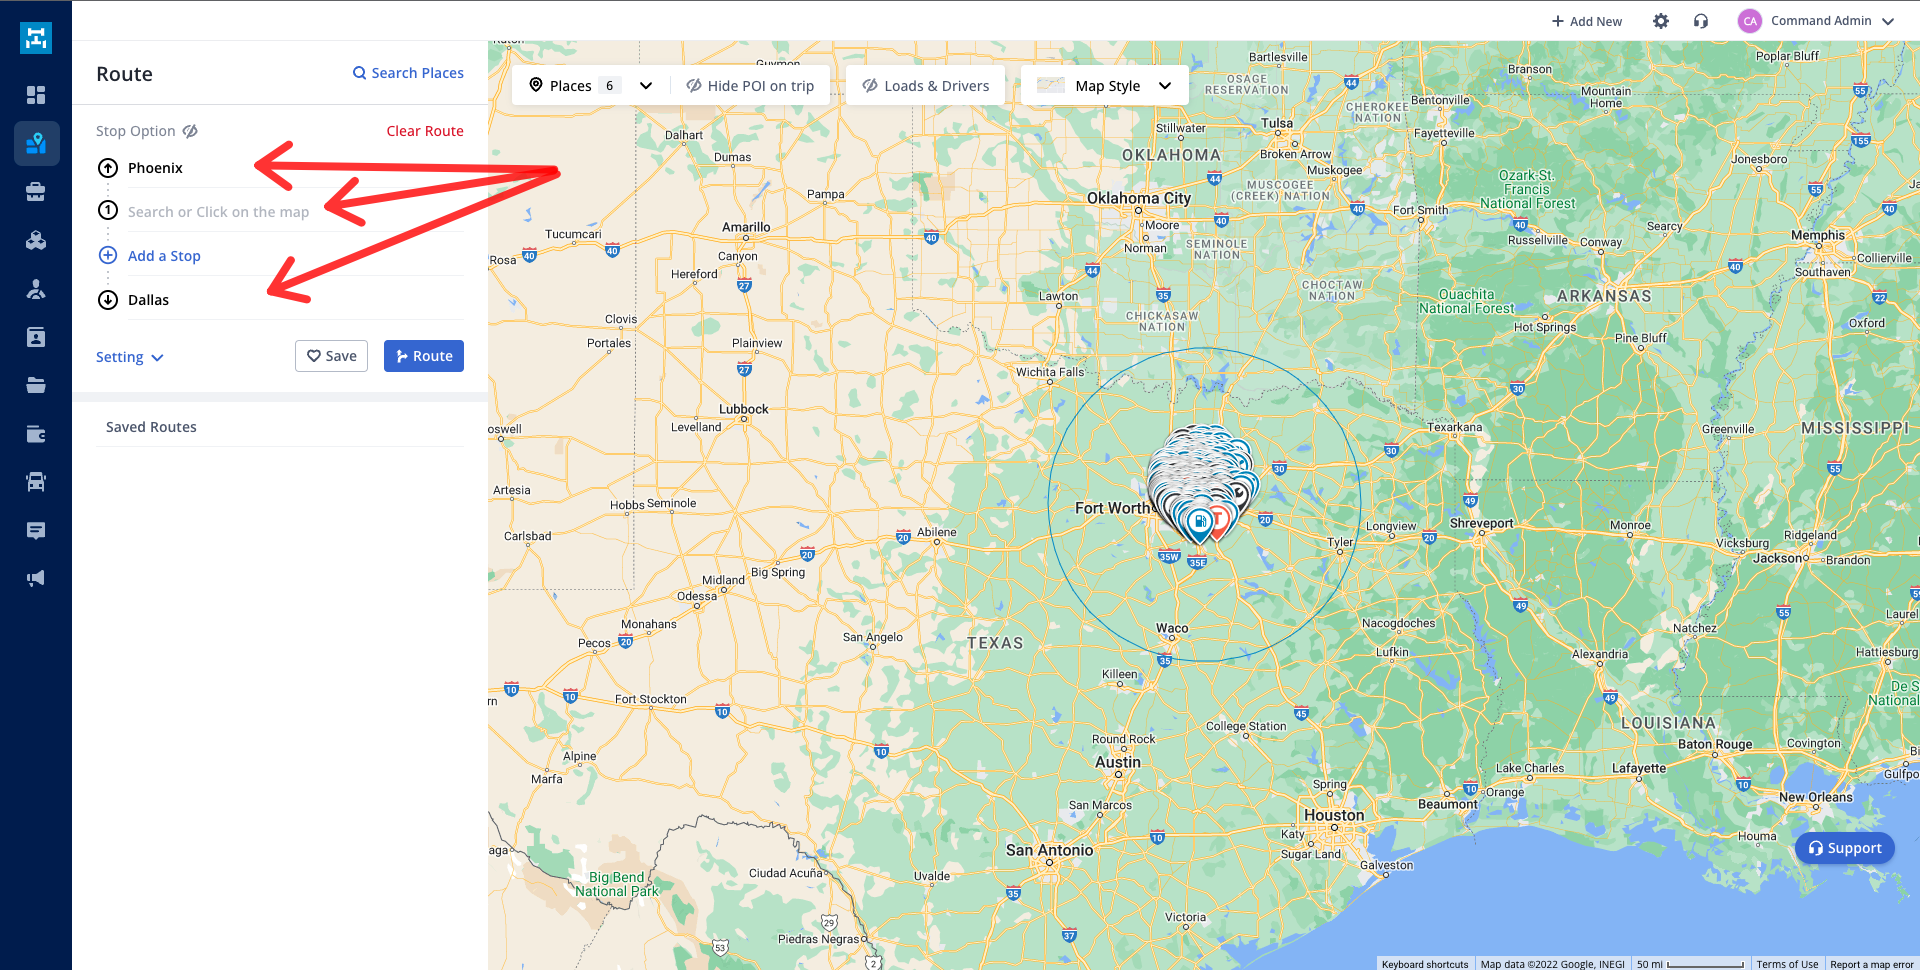Viewport: 1920px width, 970px height.
Task: Click the plus icon beside Add a Stop
Action: pos(108,255)
